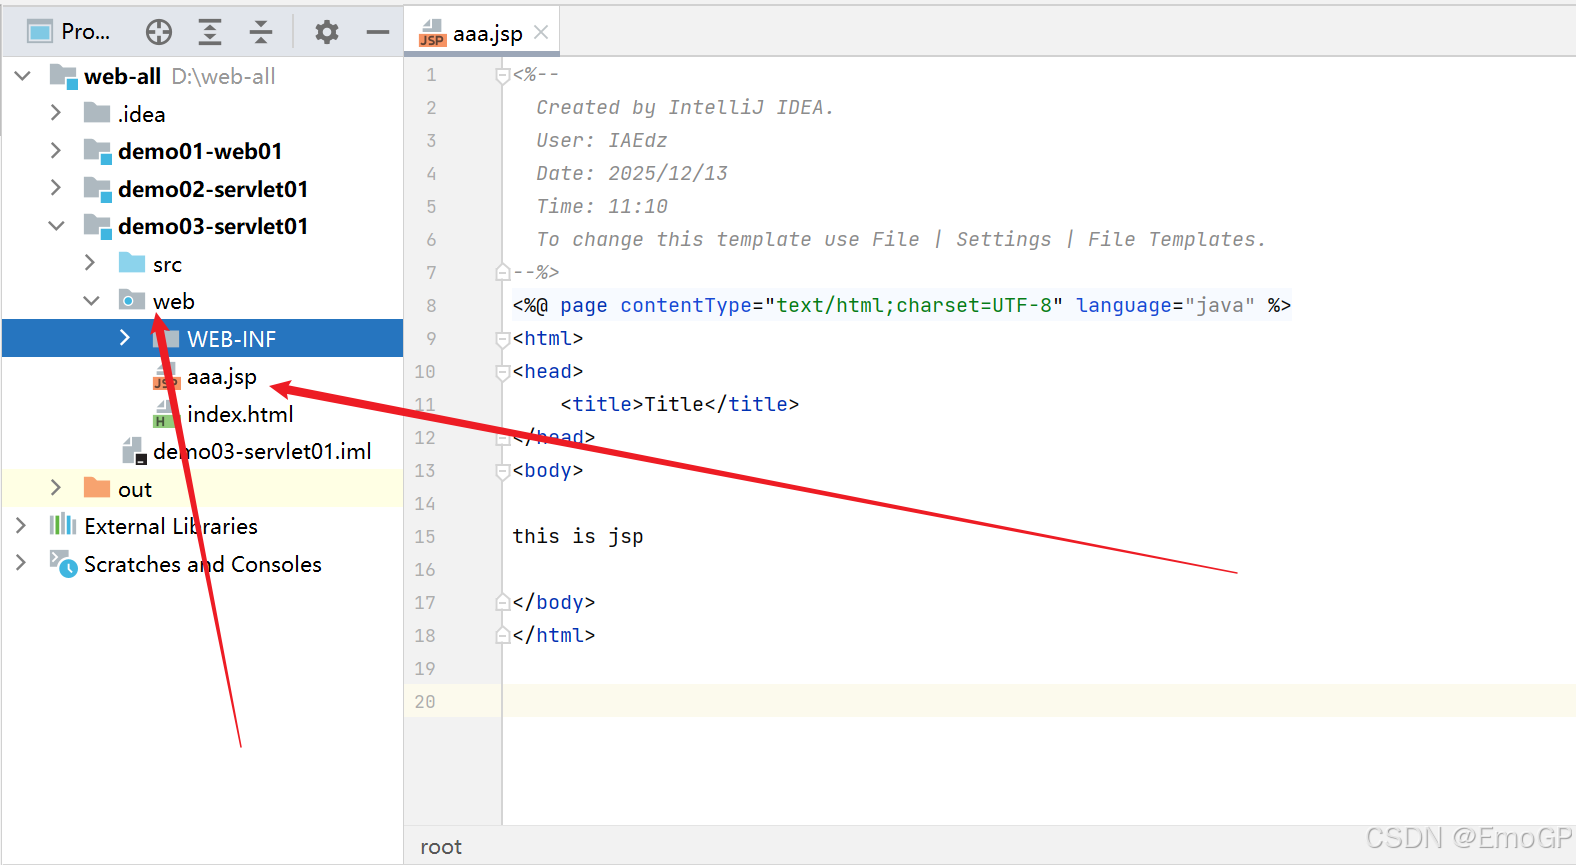Click the fold end marker at line 18
Viewport: 1576px width, 865px height.
[503, 635]
